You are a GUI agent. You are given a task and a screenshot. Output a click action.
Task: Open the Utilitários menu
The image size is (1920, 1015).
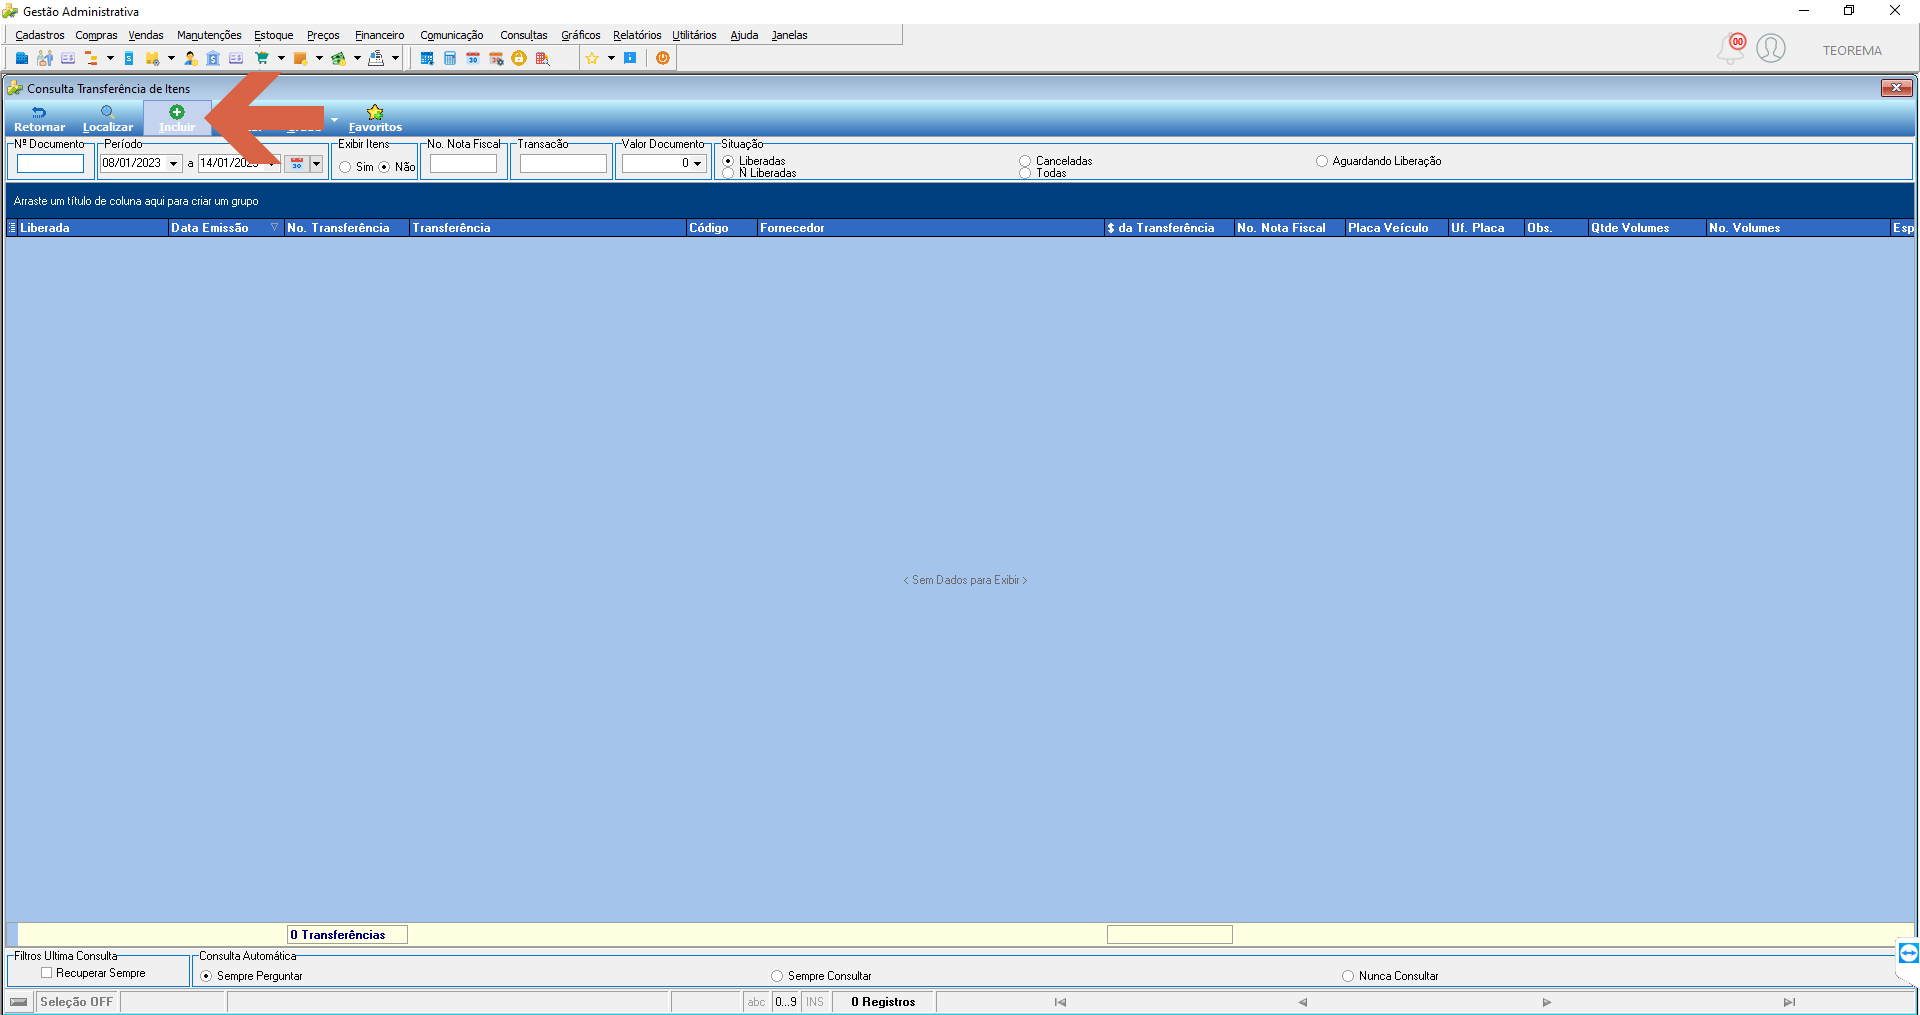click(x=694, y=35)
